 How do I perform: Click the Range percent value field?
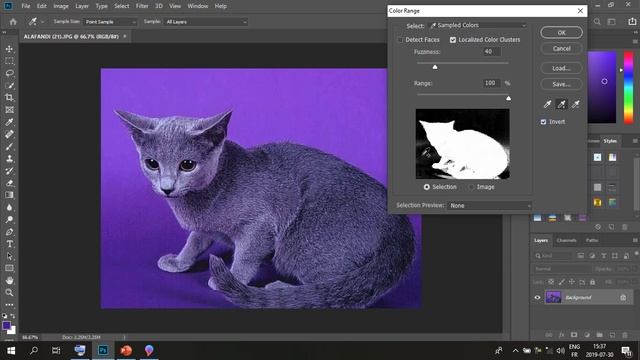pos(492,83)
